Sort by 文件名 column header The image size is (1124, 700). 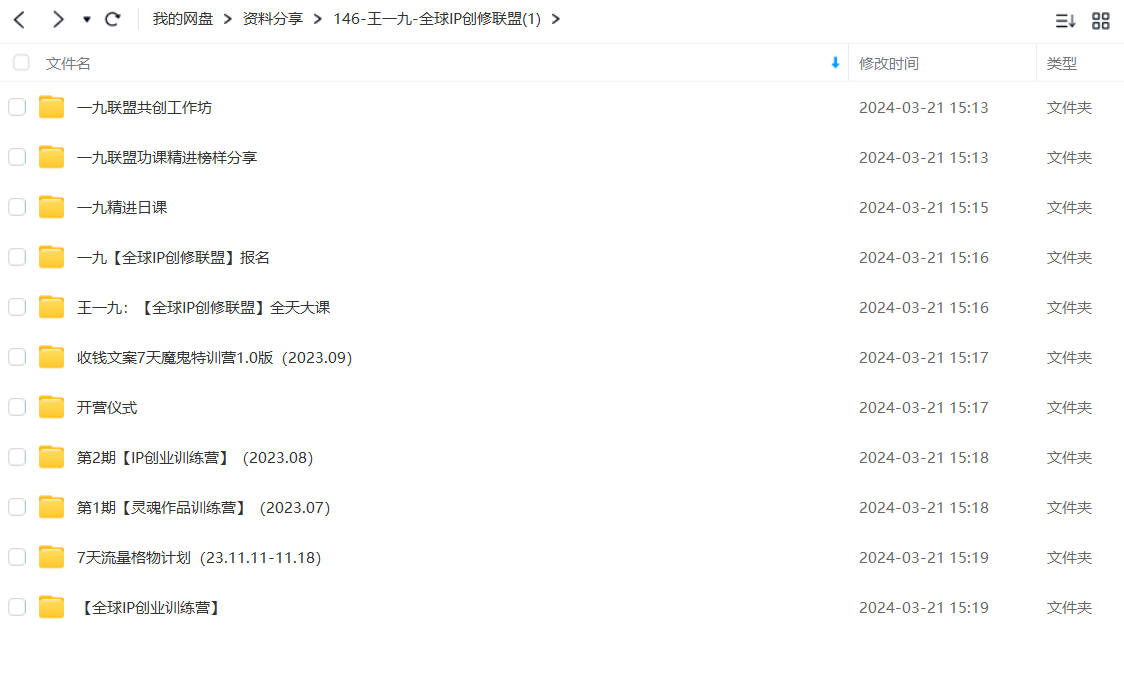[x=68, y=64]
